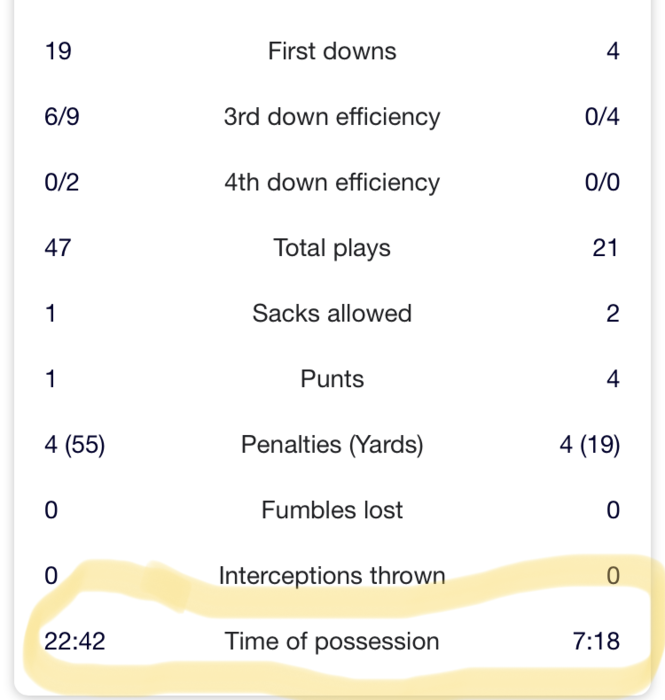
Task: Tap the Punts stat label
Action: (x=332, y=379)
